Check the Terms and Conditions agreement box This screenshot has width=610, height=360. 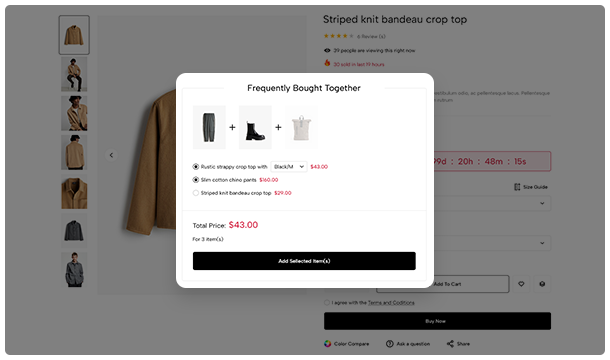click(x=327, y=302)
